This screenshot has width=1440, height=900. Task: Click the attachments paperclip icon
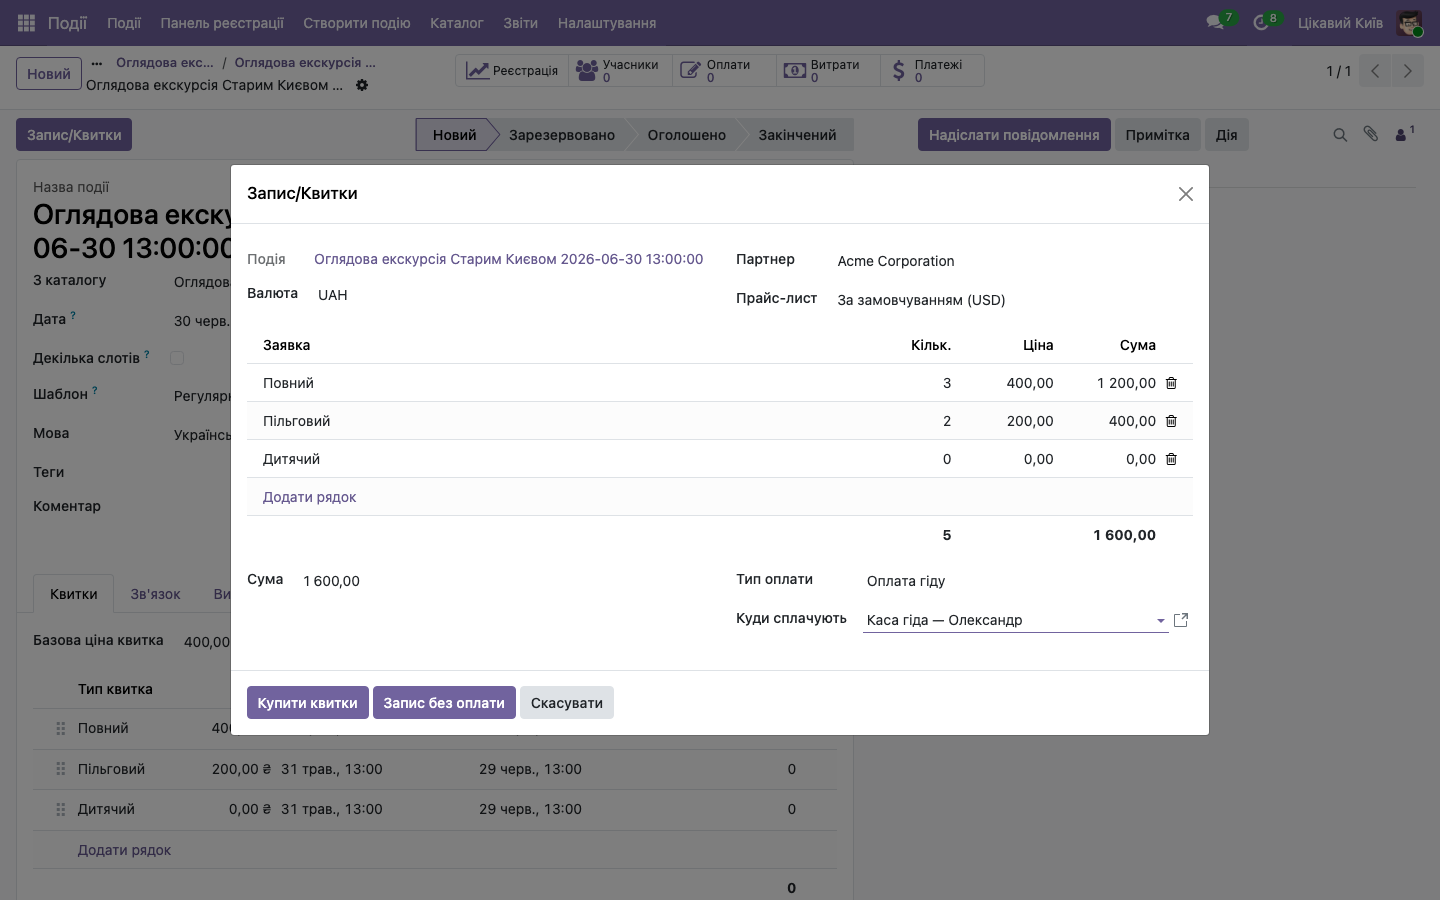point(1371,134)
